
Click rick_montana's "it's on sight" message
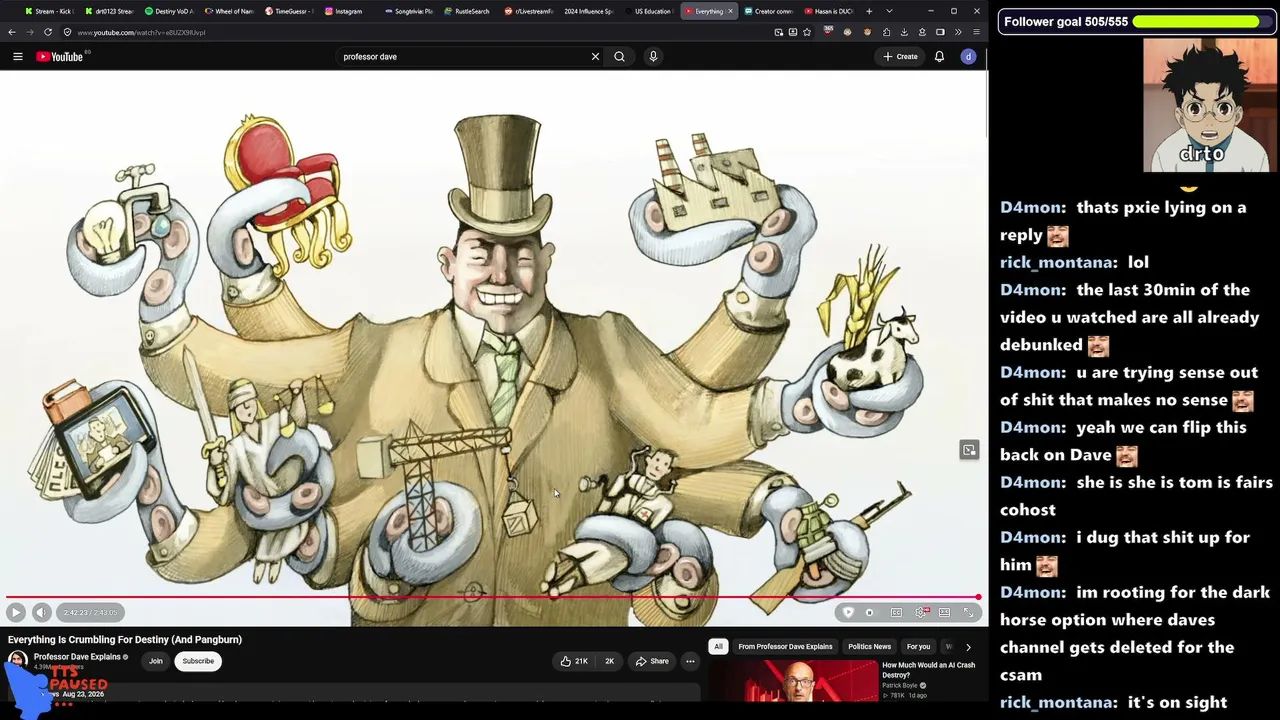coord(1114,702)
